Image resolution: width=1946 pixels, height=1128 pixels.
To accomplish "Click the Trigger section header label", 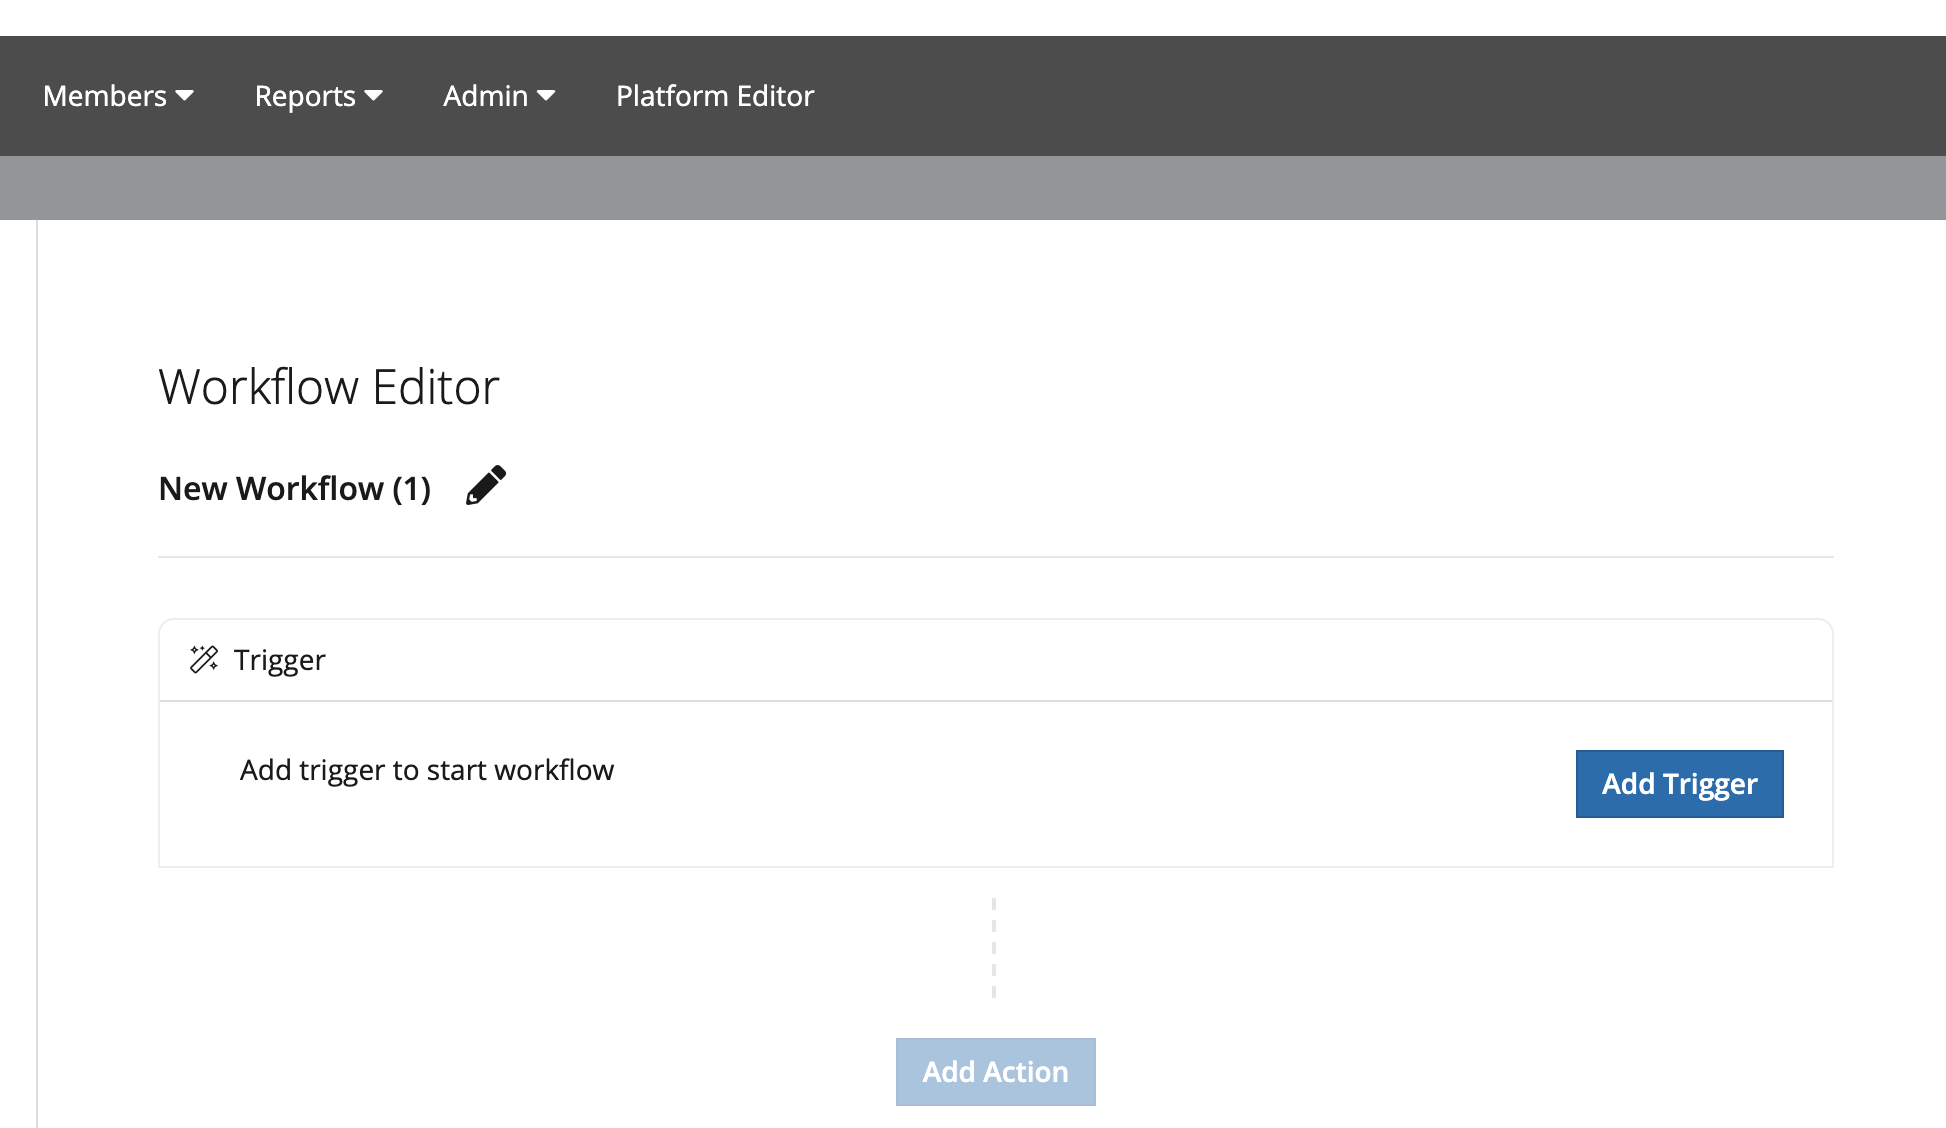I will click(x=280, y=660).
